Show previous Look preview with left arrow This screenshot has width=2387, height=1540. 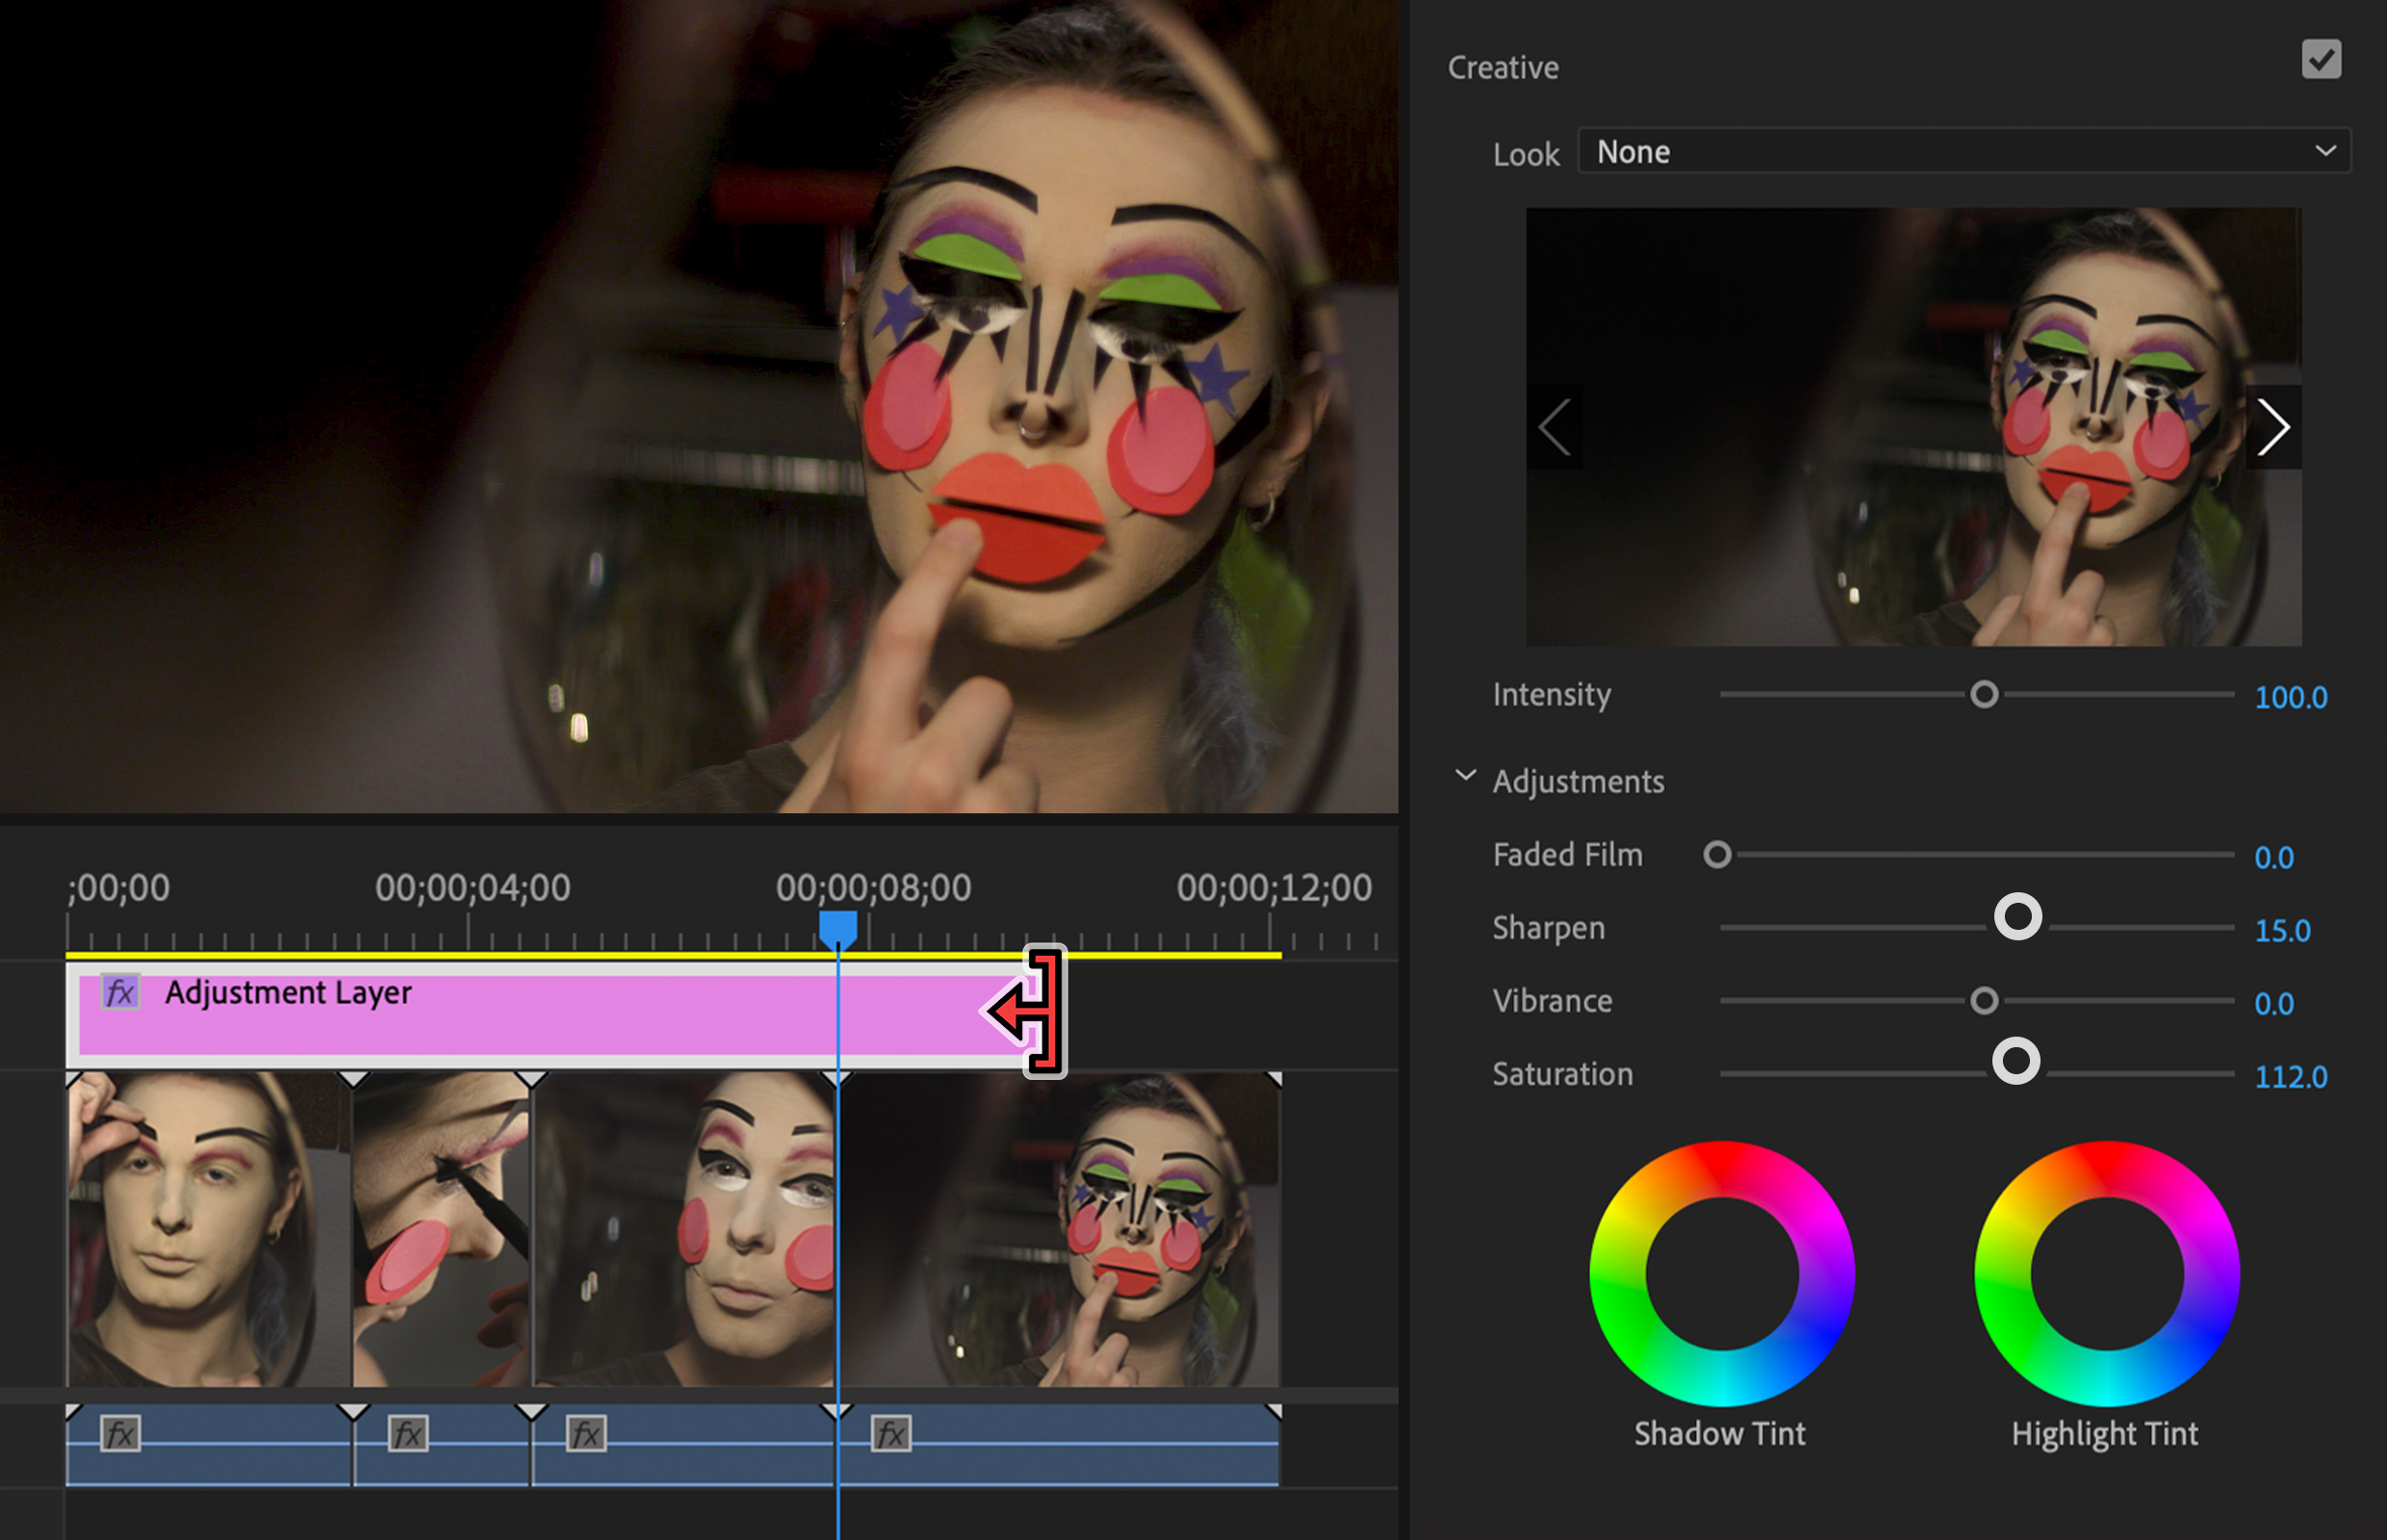pos(1555,428)
